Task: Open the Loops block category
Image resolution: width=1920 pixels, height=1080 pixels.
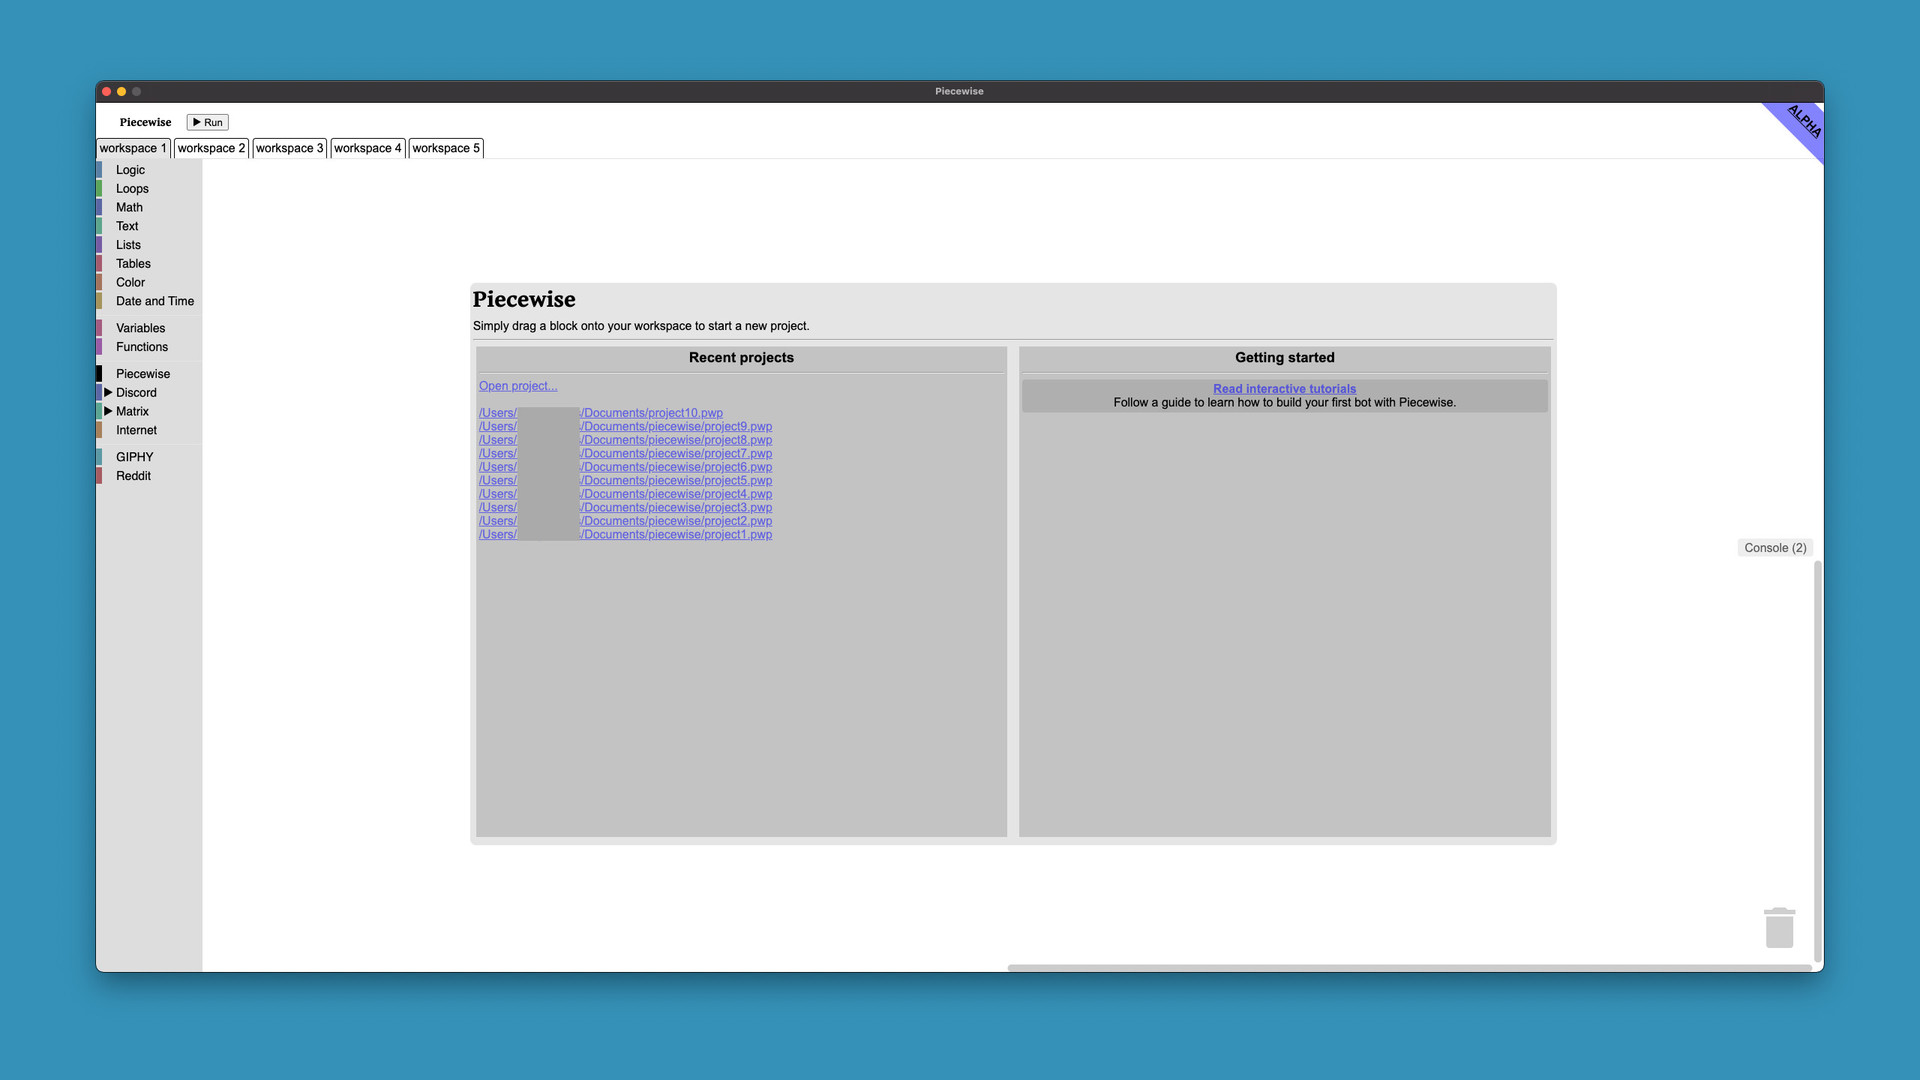Action: click(132, 189)
